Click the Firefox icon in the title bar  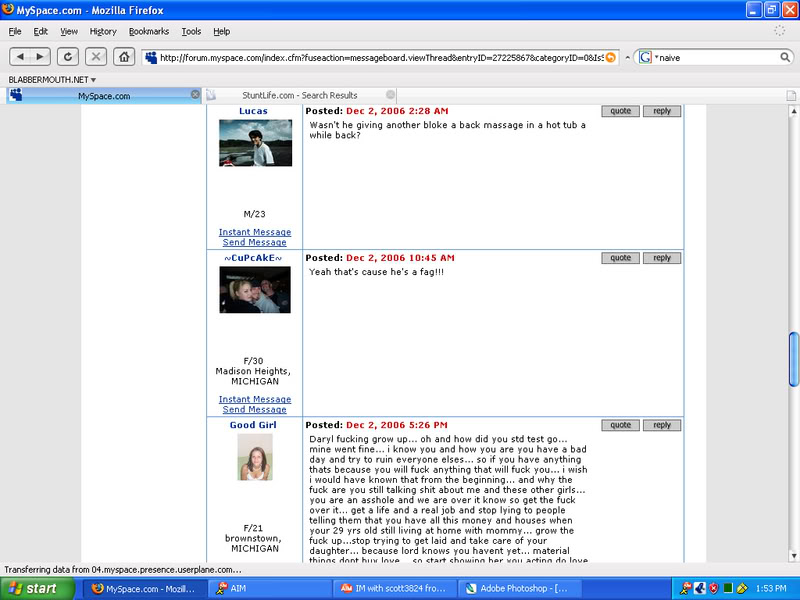coord(8,11)
